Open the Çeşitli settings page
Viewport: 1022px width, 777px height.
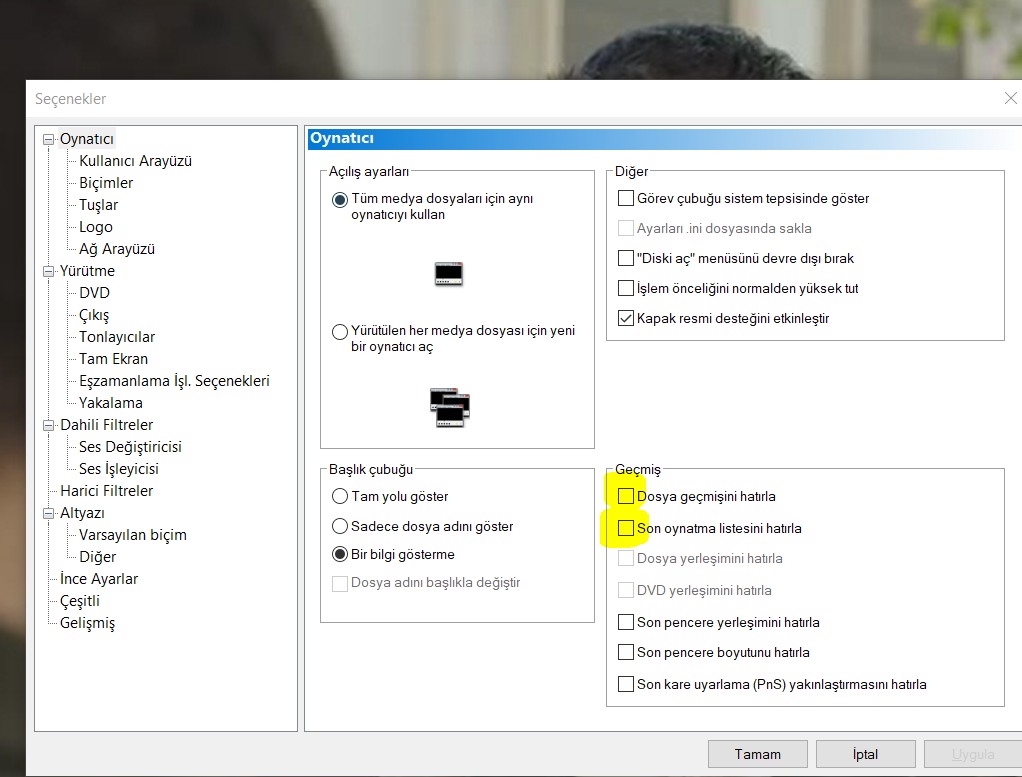click(x=80, y=601)
